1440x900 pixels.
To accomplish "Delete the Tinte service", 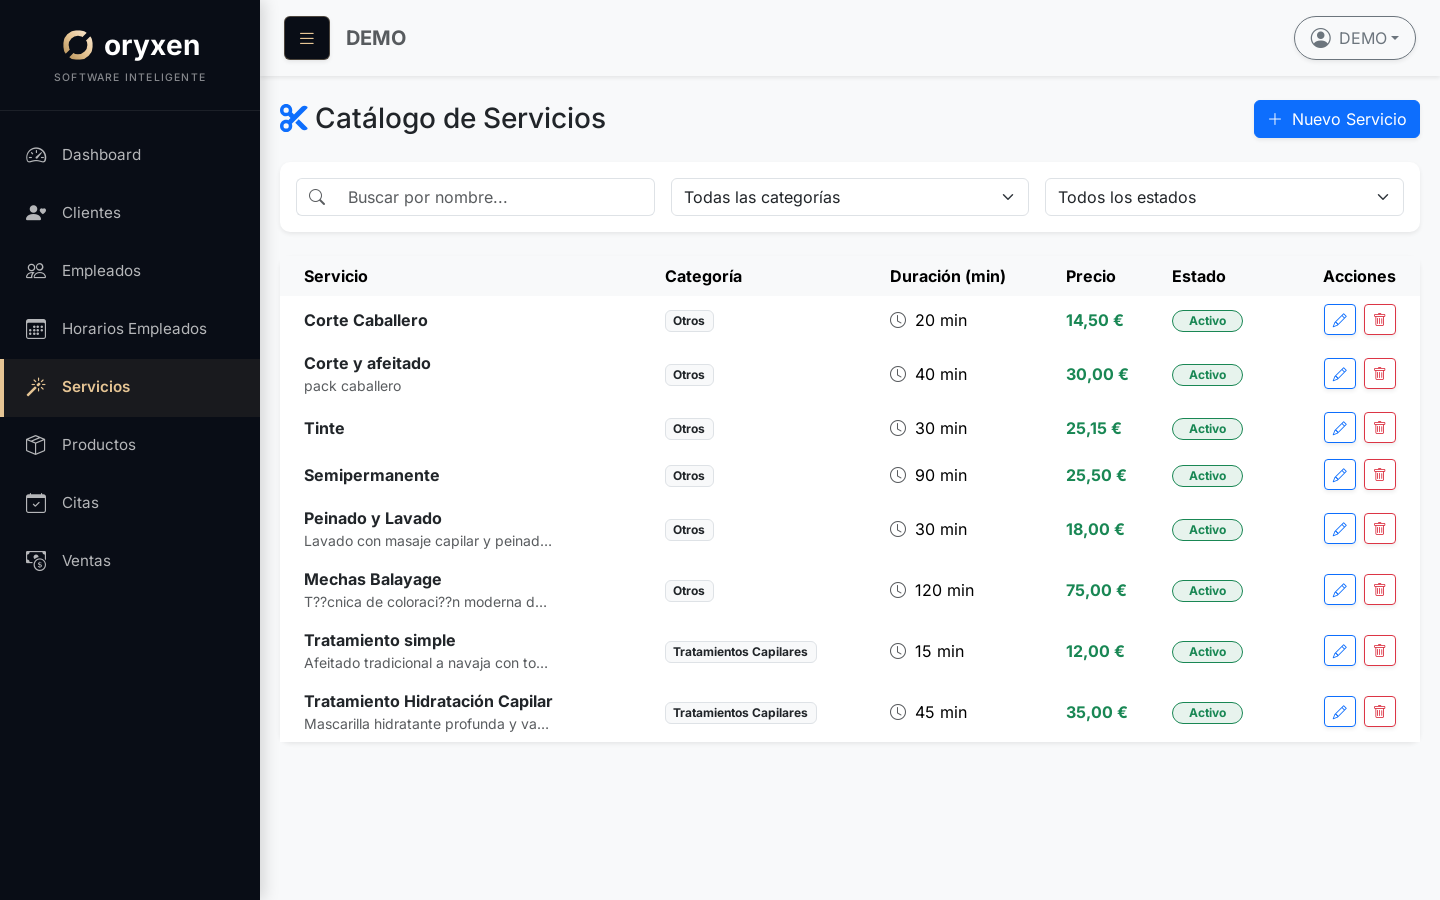I will click(x=1380, y=428).
